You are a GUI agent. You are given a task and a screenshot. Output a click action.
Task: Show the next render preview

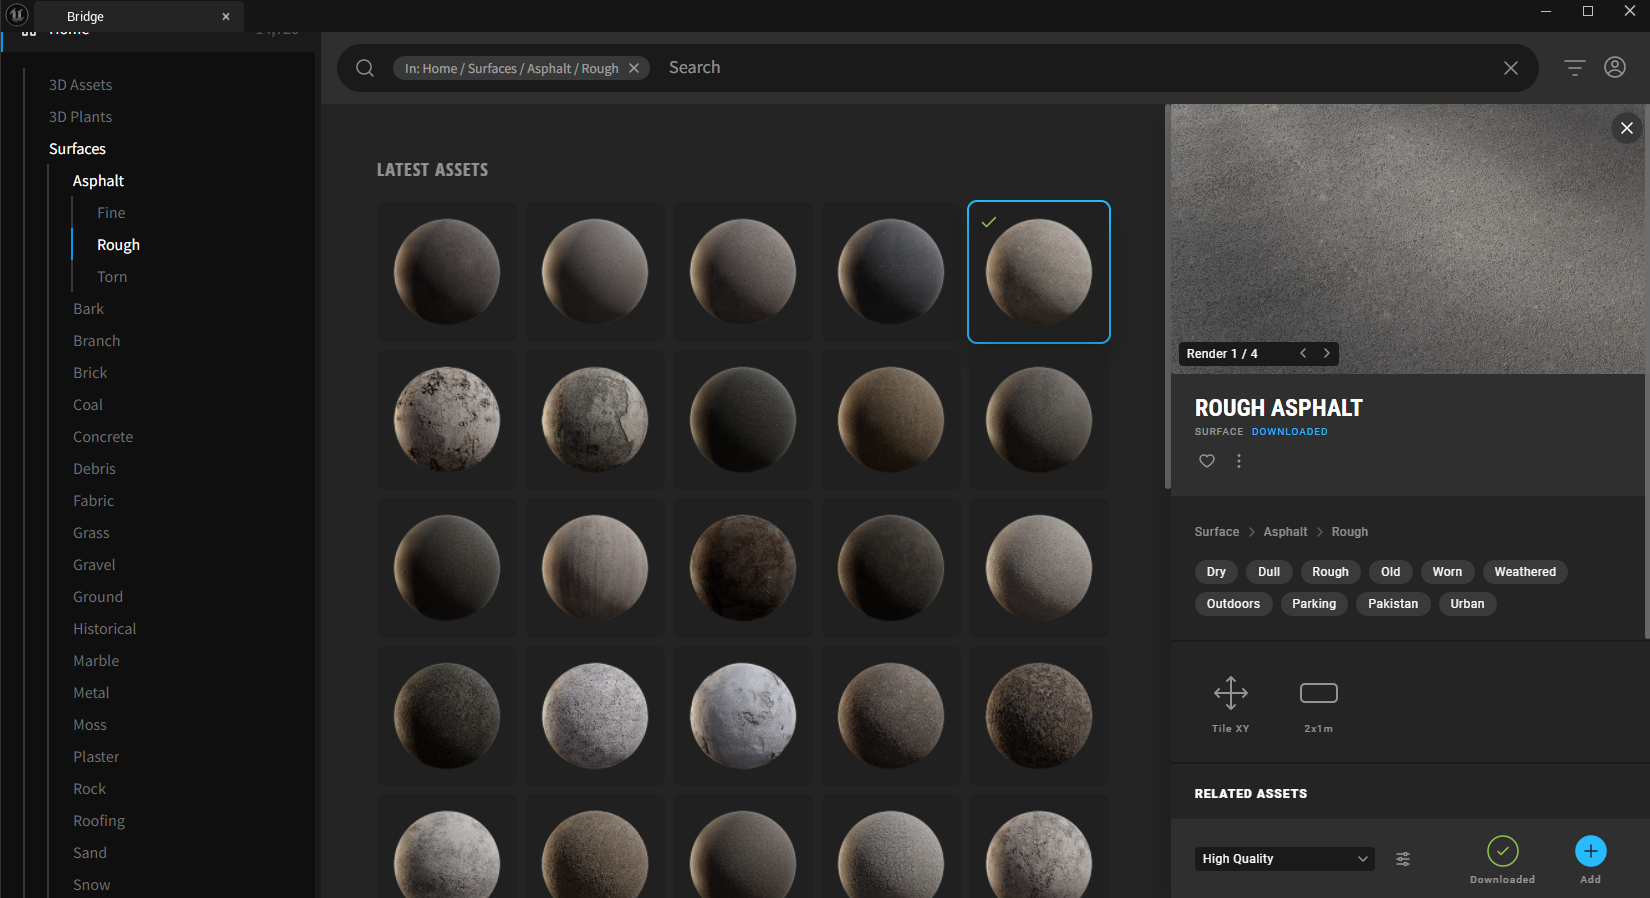(1327, 353)
